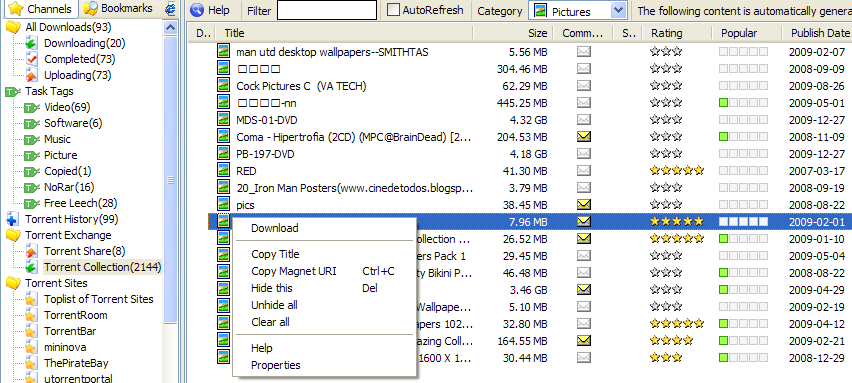Click the popularity bar of Coma - Hipertrofia row
This screenshot has height=383, width=852.
pyautogui.click(x=743, y=136)
